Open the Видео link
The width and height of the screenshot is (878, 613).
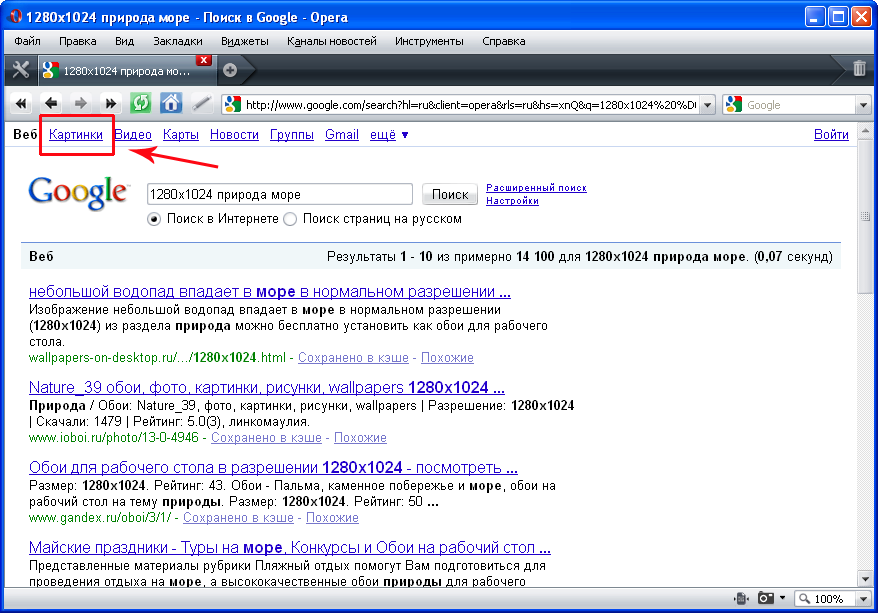click(x=133, y=135)
